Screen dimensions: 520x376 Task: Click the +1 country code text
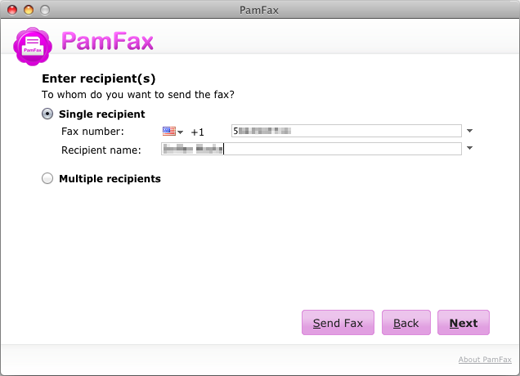[197, 132]
